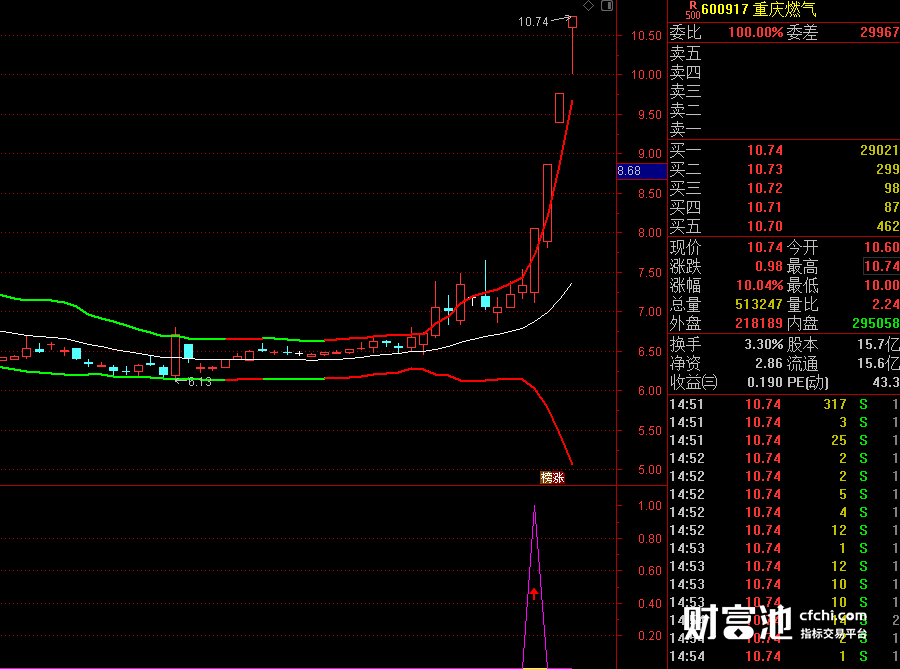Click the 今开 opening price 10.60

(882, 247)
